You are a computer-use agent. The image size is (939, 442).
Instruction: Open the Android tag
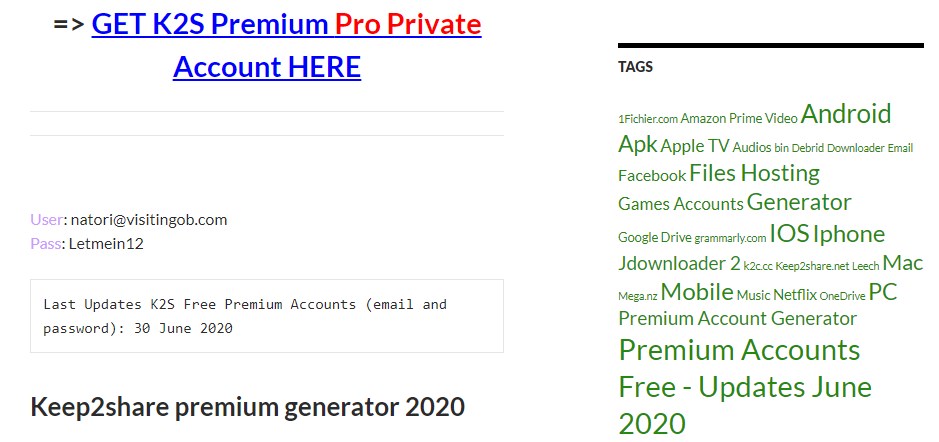click(x=846, y=113)
